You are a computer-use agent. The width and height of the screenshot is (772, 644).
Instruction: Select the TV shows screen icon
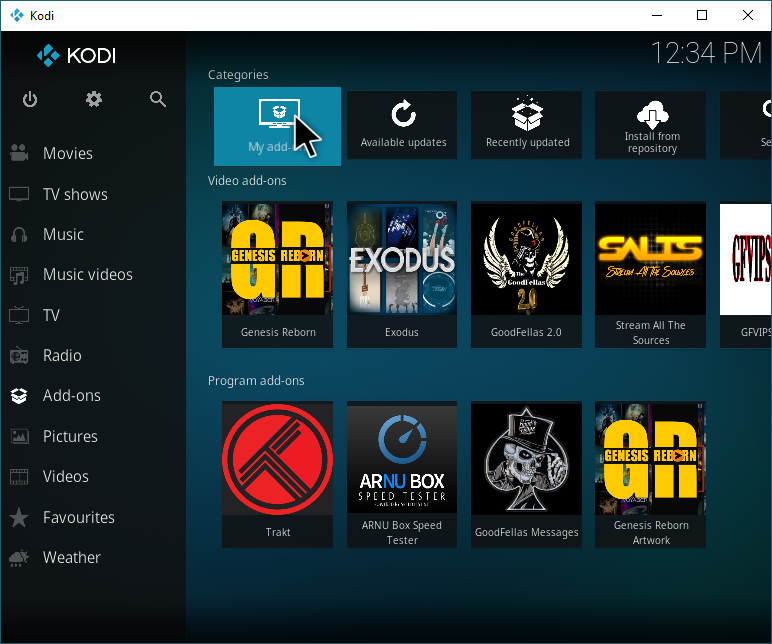tap(19, 194)
